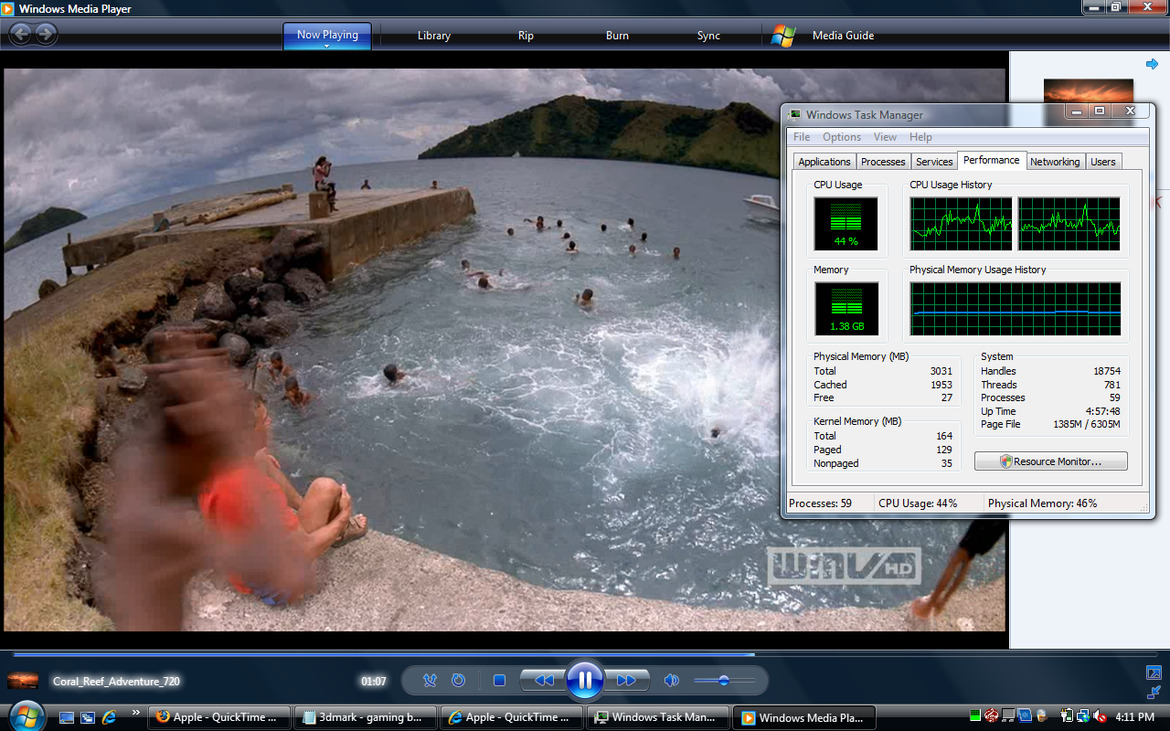Switch to Applications tab in Task Manager
Image resolution: width=1170 pixels, height=731 pixels.
point(824,161)
